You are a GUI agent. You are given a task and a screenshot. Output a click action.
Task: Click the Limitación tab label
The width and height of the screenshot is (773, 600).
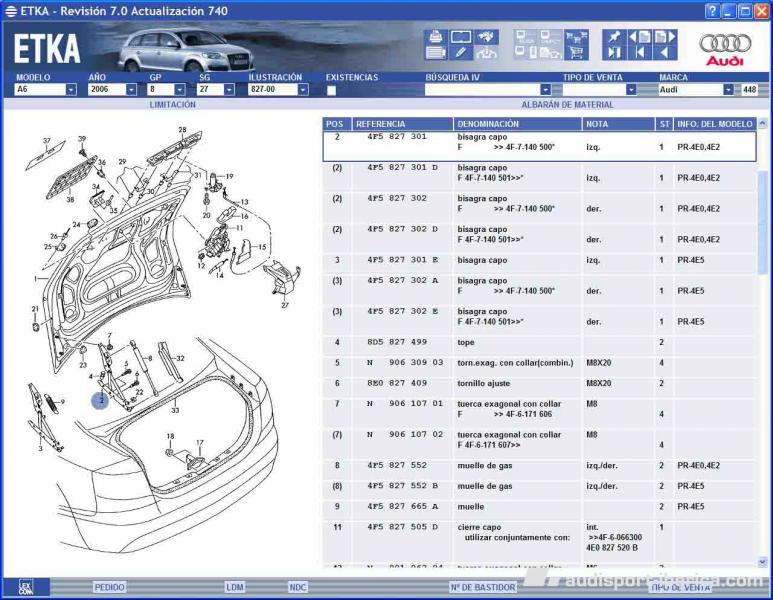point(172,104)
